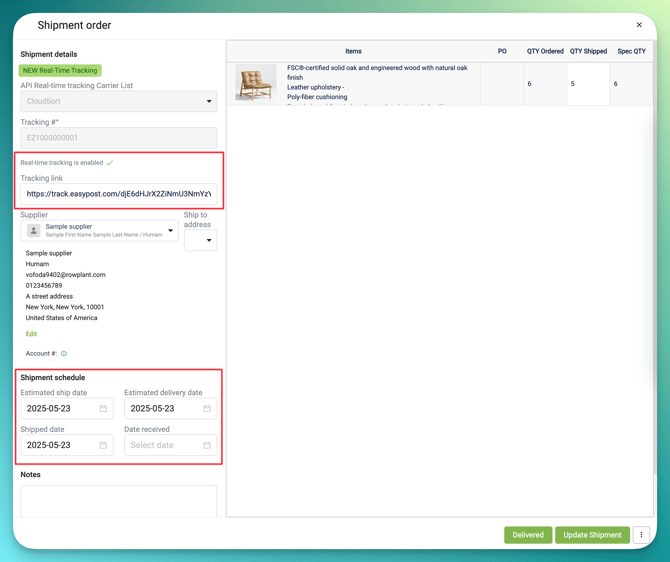Open Estimated ship date calendar icon

103,409
